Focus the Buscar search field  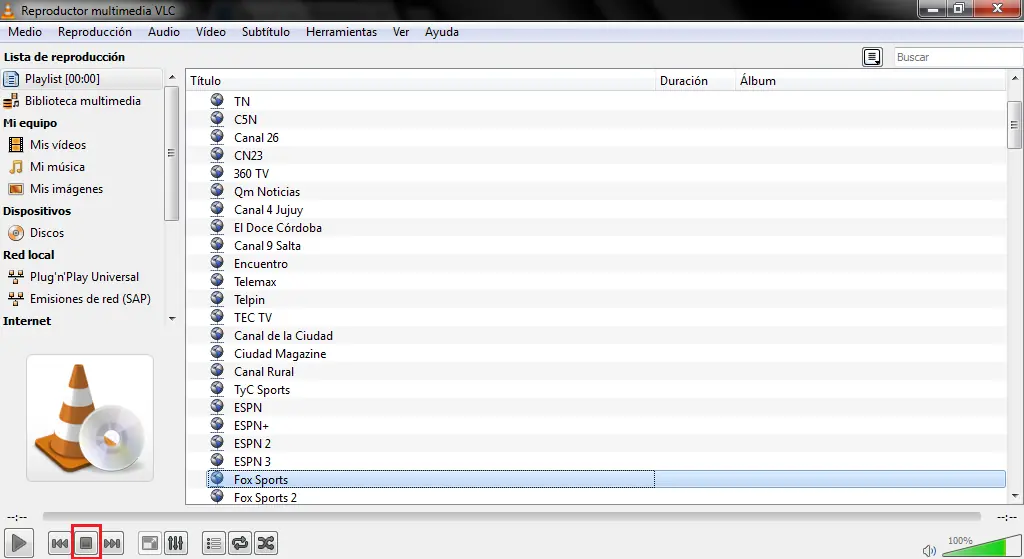pyautogui.click(x=958, y=57)
